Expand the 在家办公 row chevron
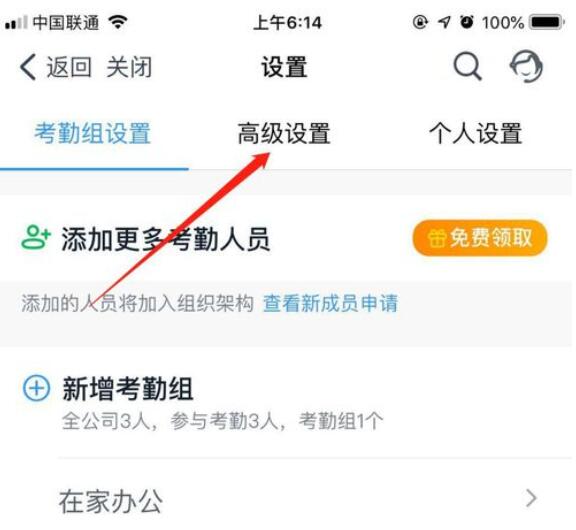 click(531, 498)
